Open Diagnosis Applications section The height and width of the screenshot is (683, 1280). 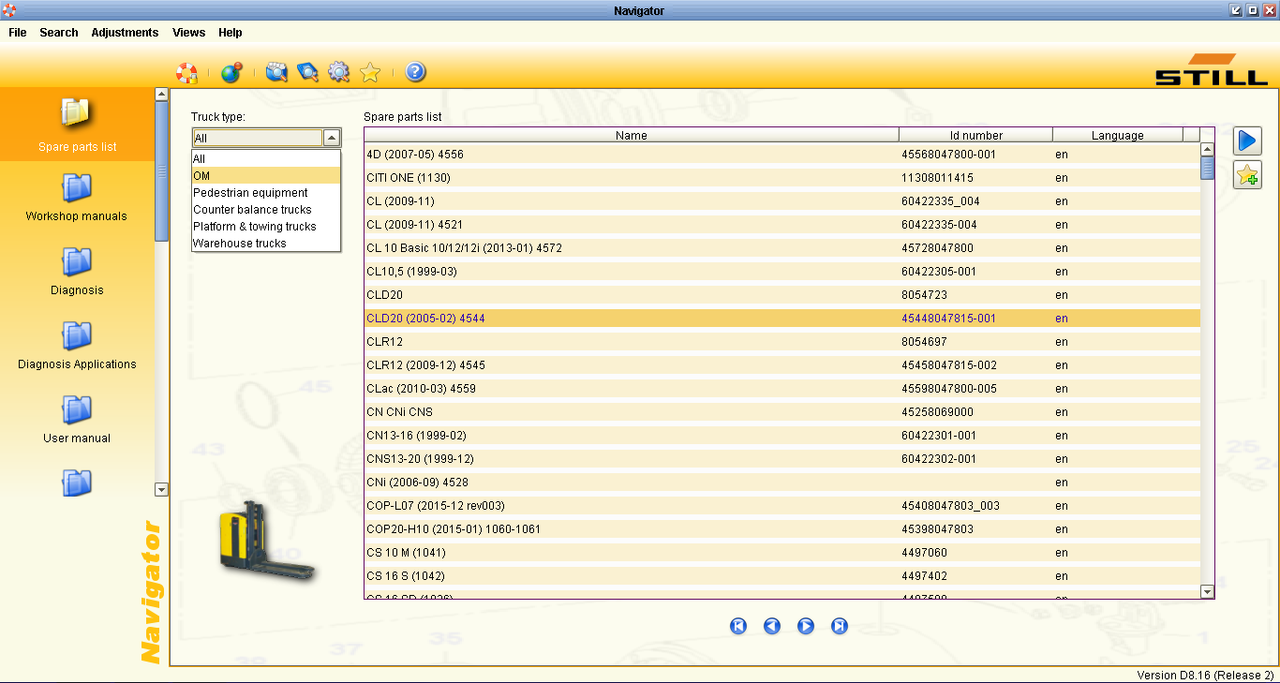point(77,345)
